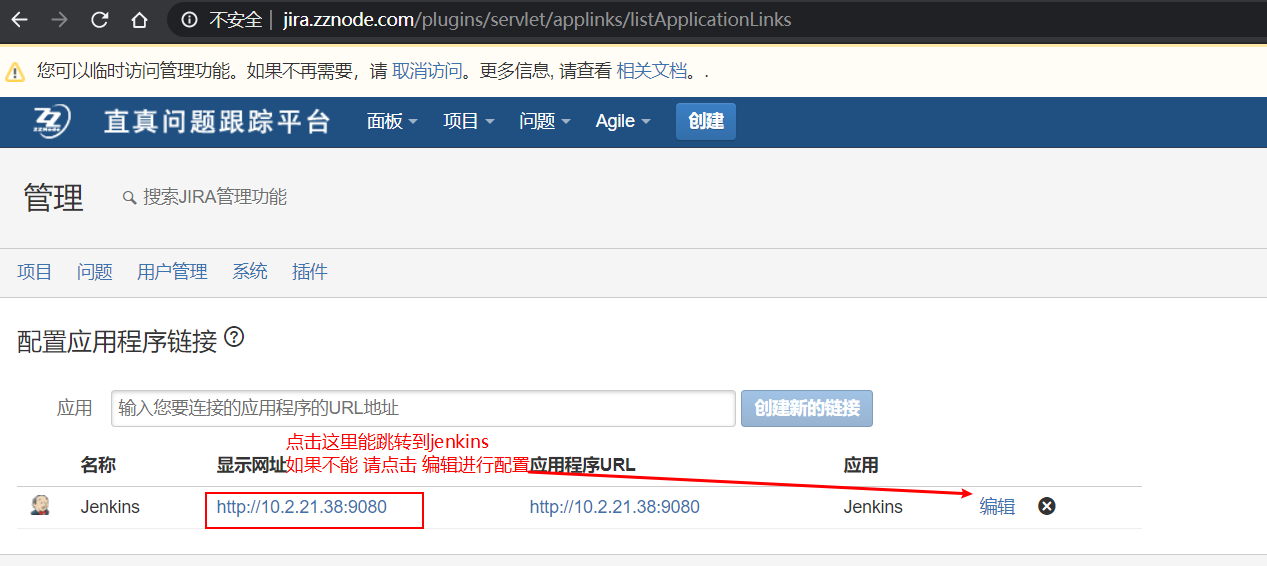The height and width of the screenshot is (566, 1267).
Task: Open the 插件 admin tab
Action: (x=310, y=272)
